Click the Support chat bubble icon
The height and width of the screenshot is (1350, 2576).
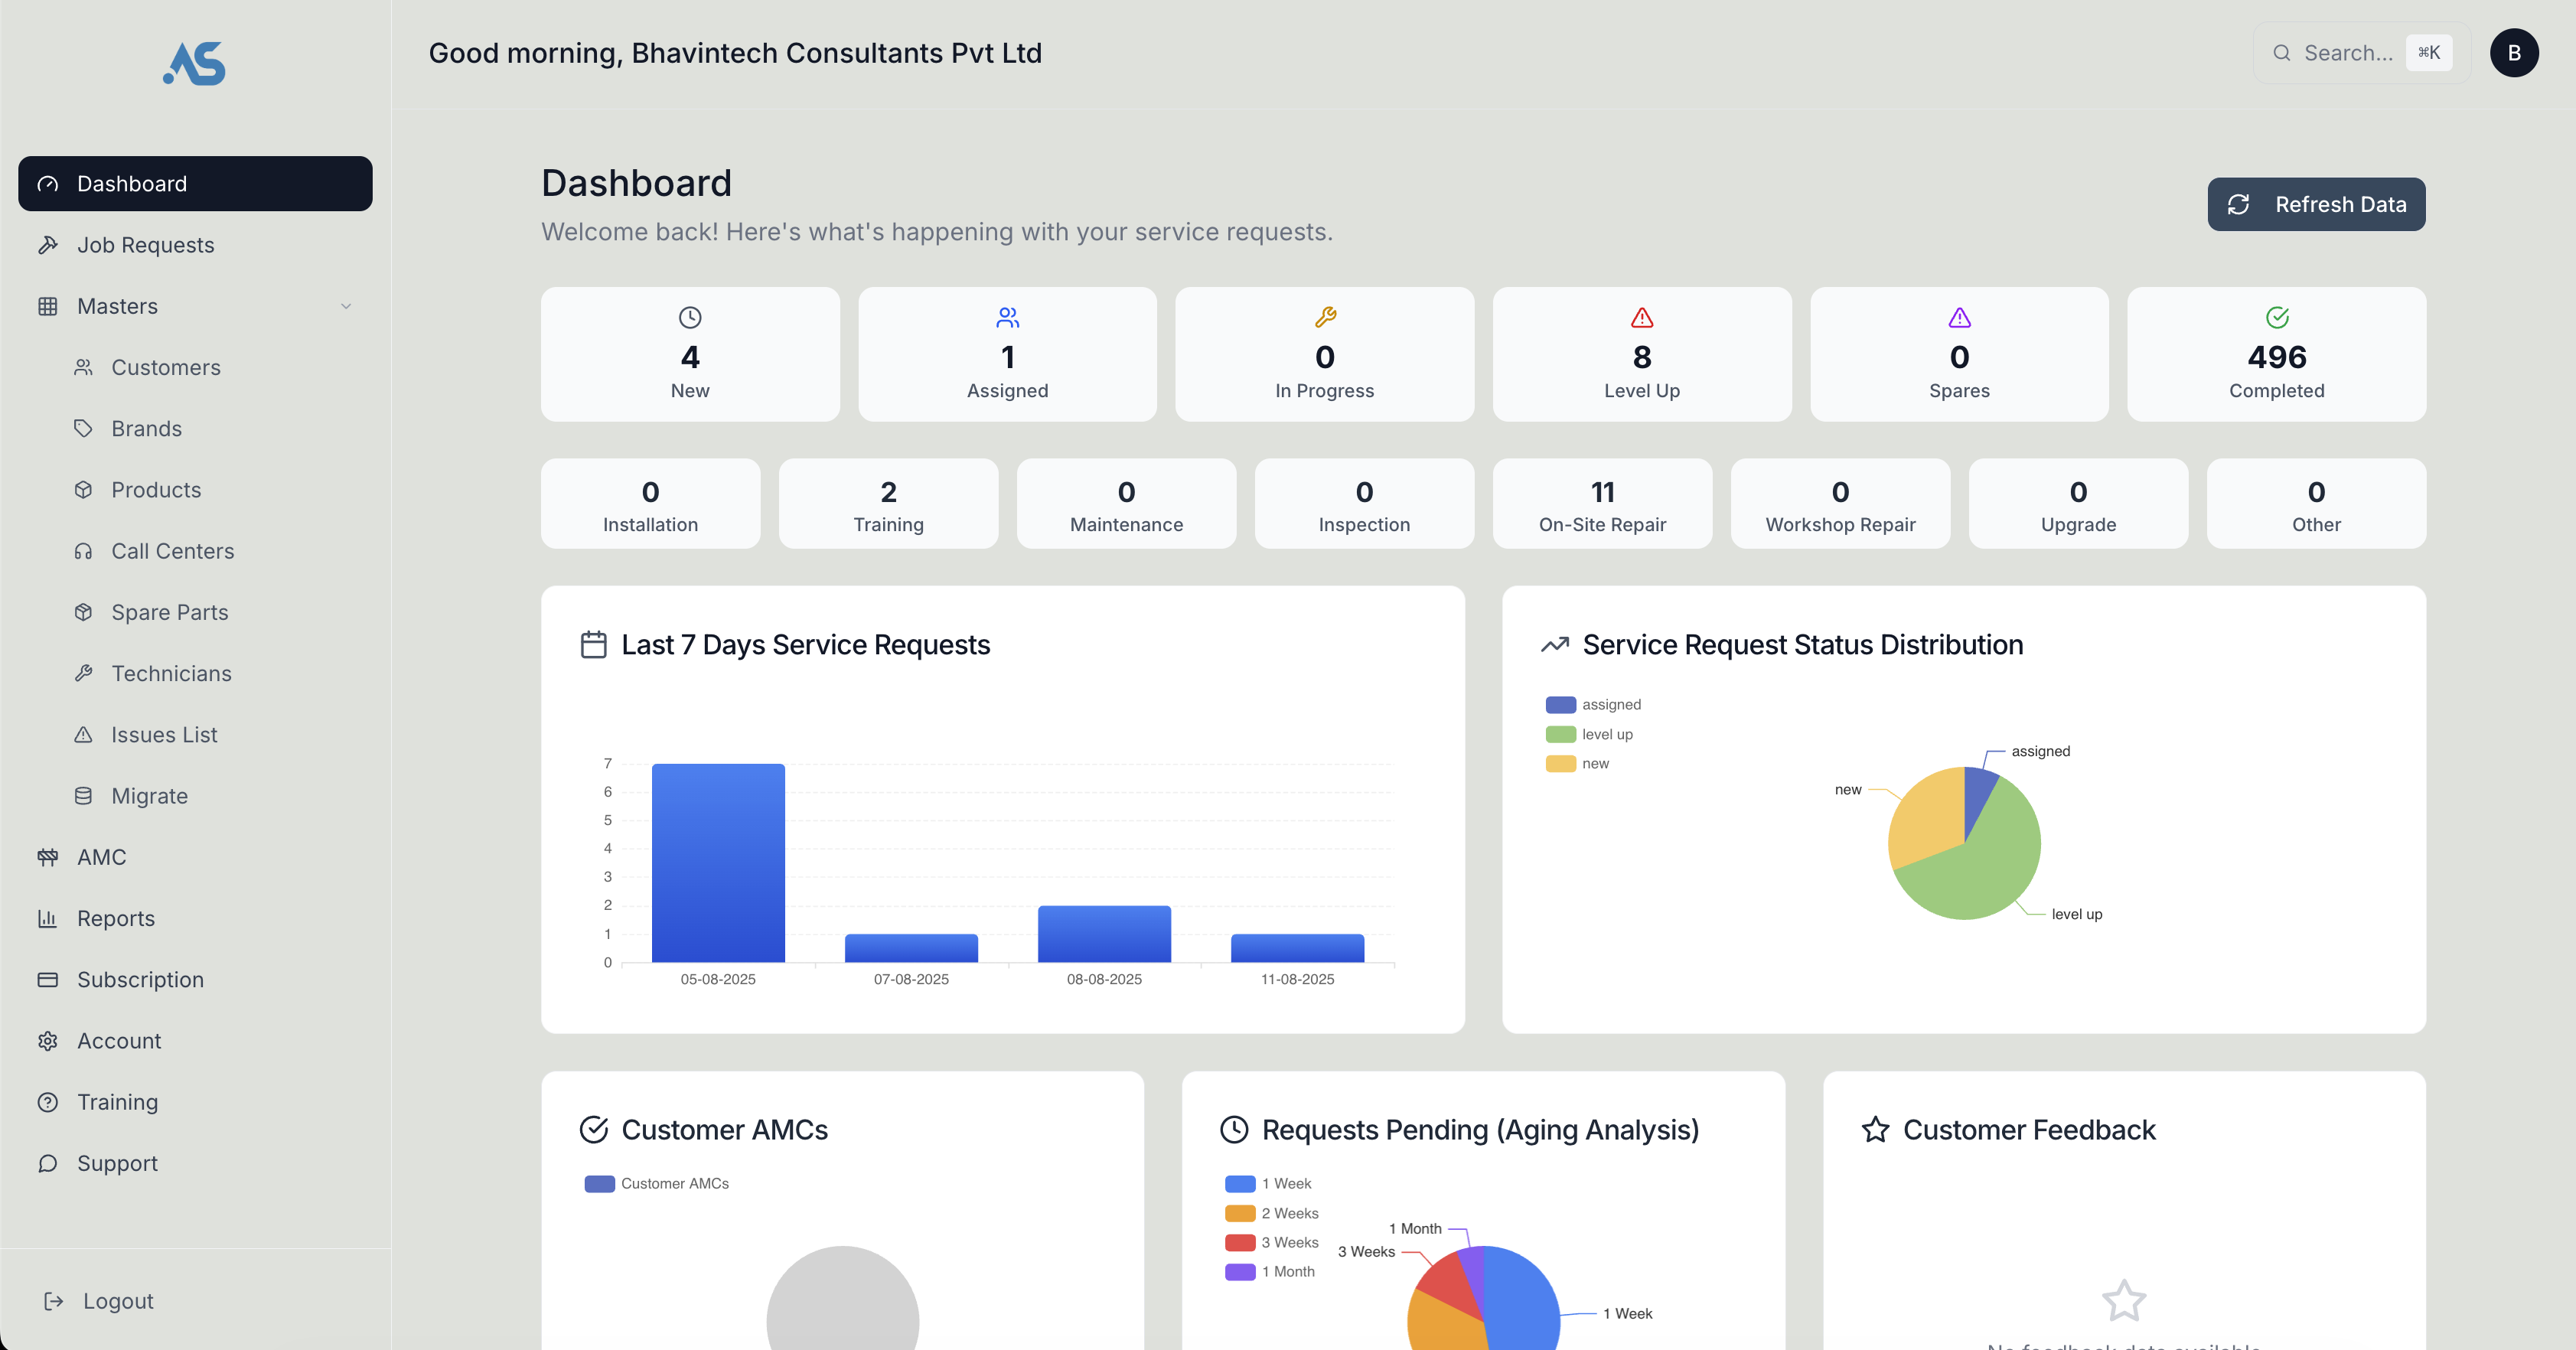coord(47,1163)
